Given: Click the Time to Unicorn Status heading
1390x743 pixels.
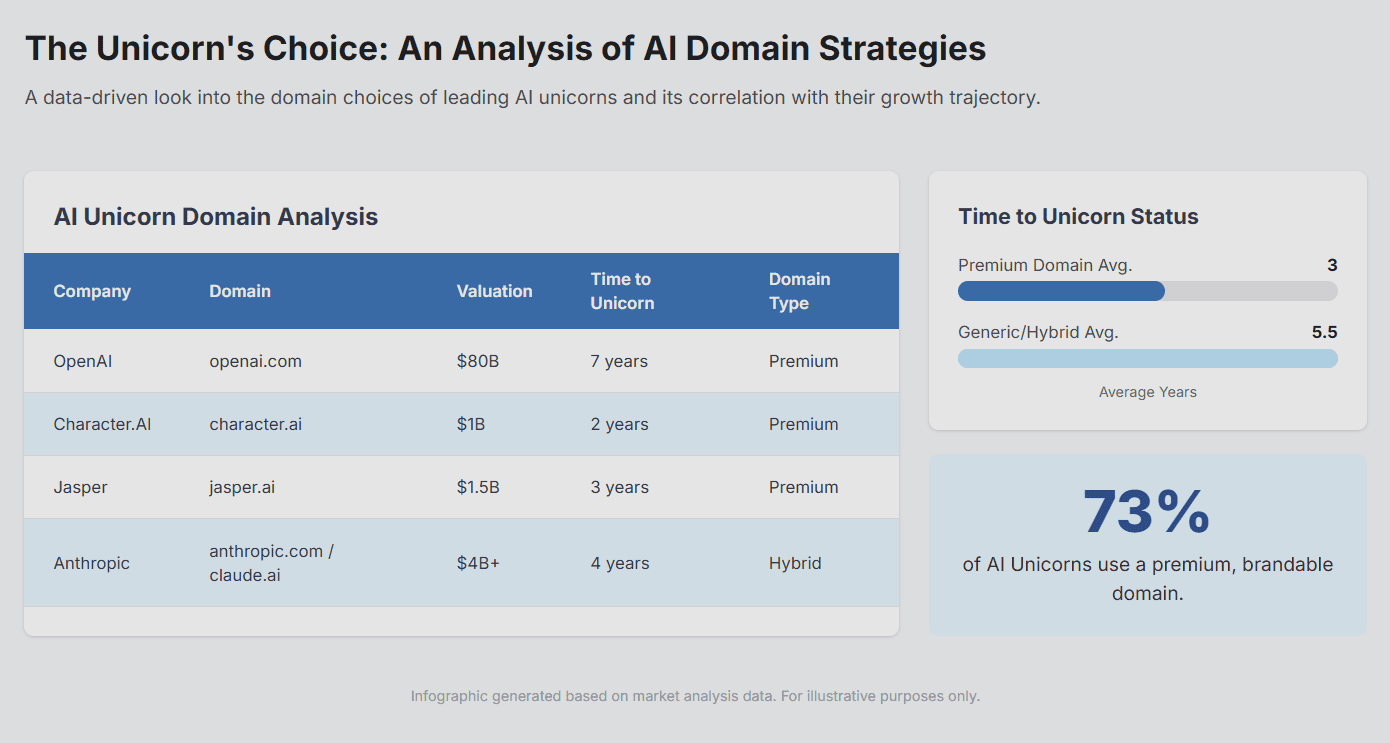Looking at the screenshot, I should [x=1078, y=217].
